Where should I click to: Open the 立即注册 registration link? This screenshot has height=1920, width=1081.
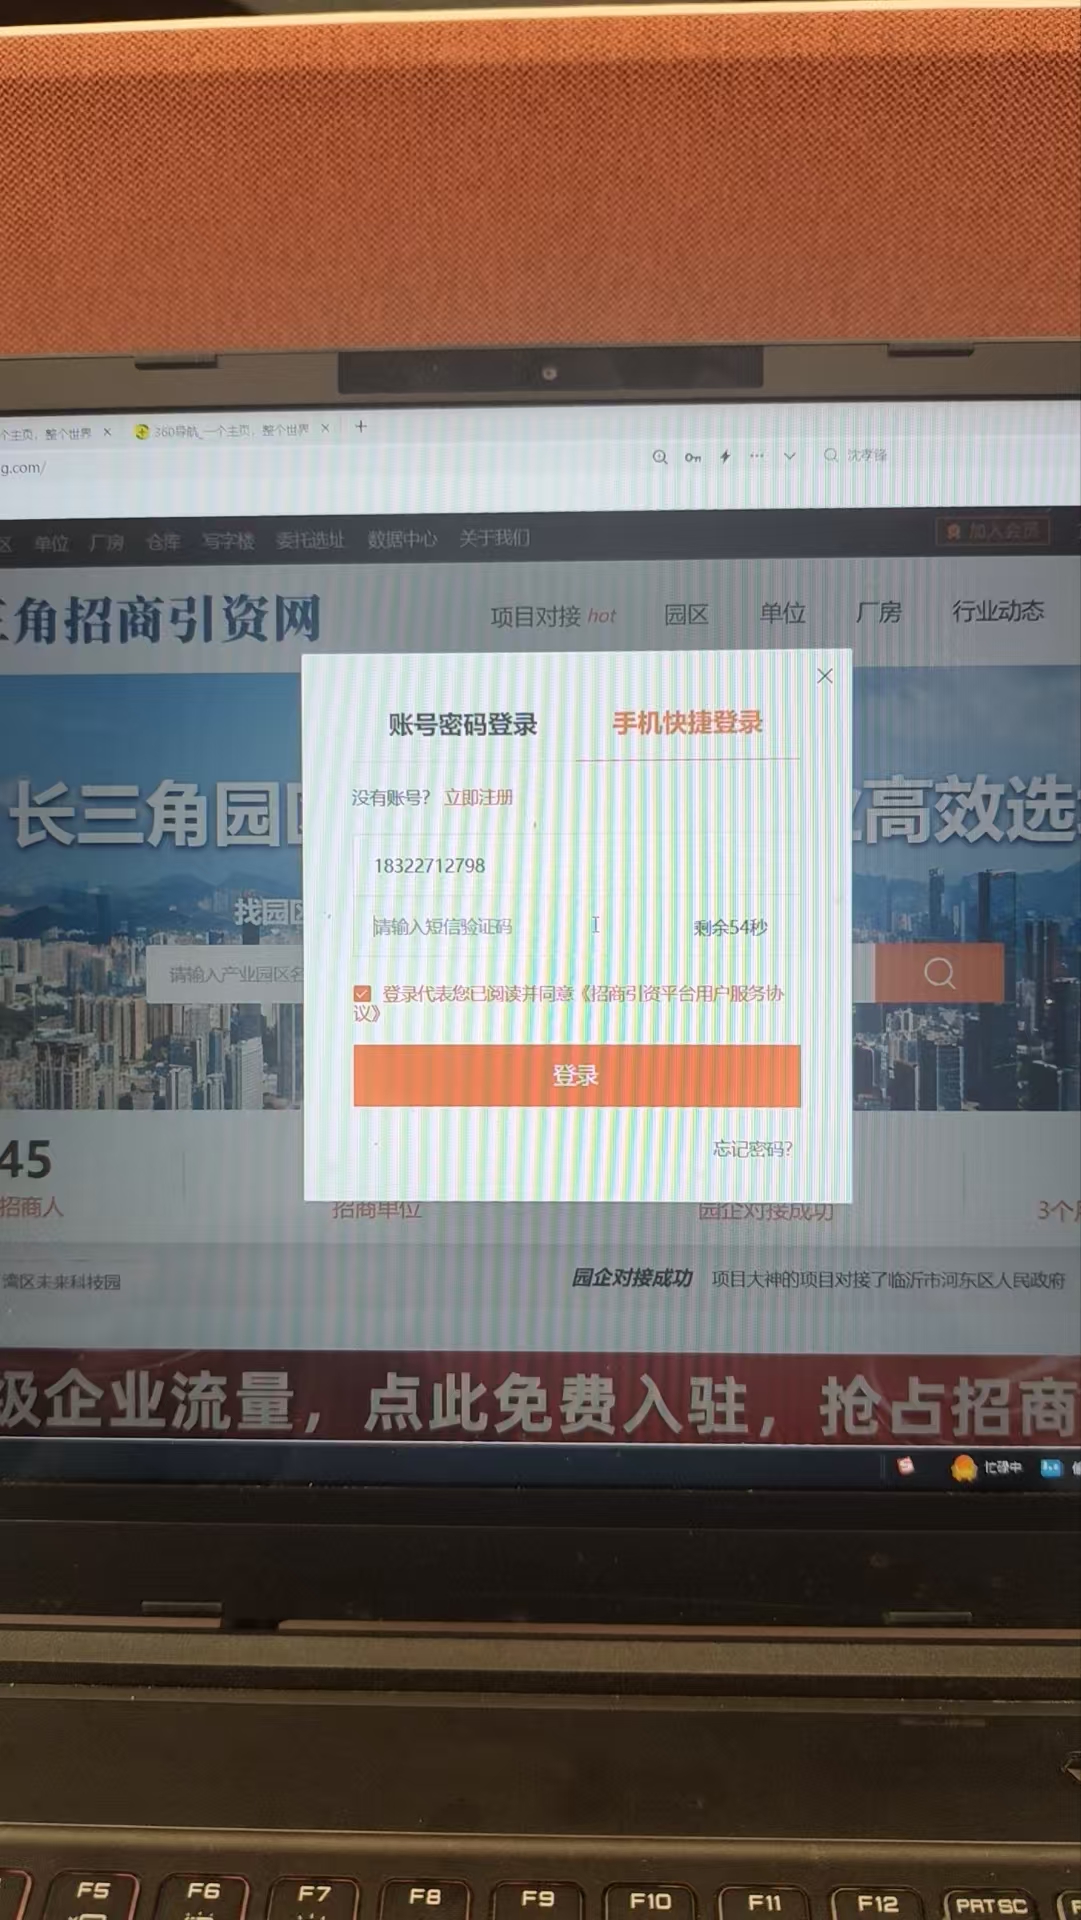[x=479, y=797]
